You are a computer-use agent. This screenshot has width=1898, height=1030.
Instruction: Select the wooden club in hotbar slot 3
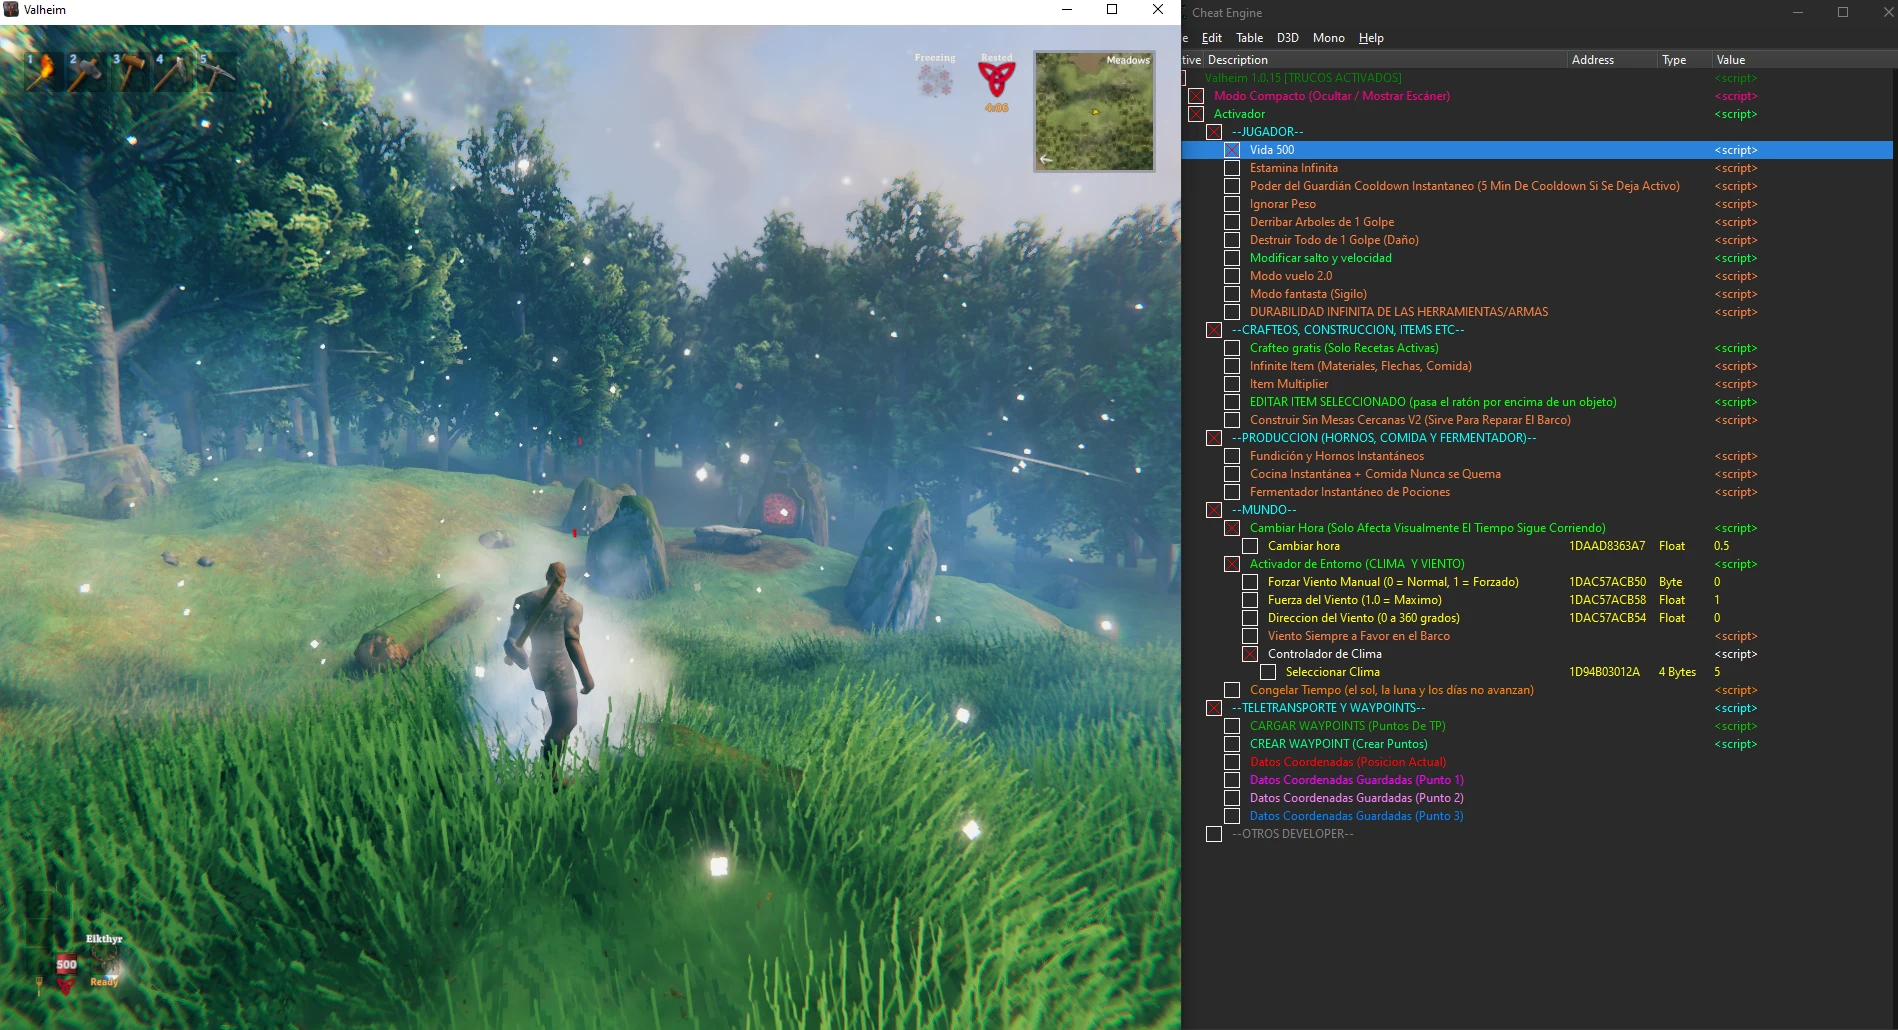(130, 72)
